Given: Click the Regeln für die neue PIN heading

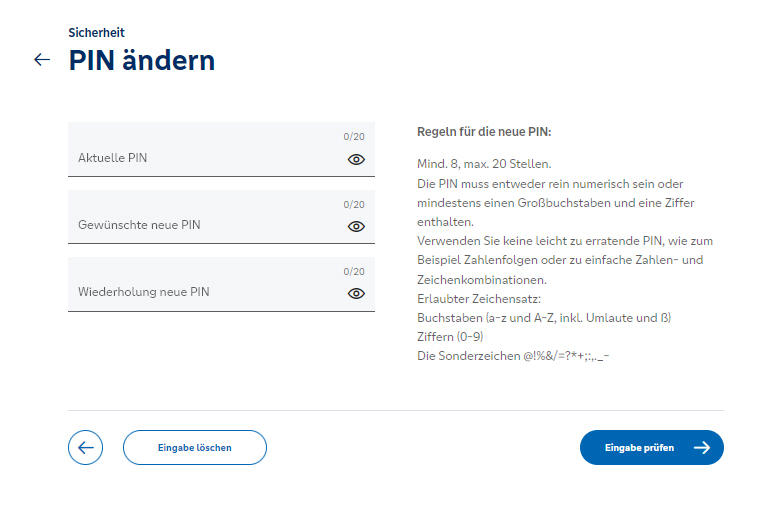Looking at the screenshot, I should (x=484, y=132).
